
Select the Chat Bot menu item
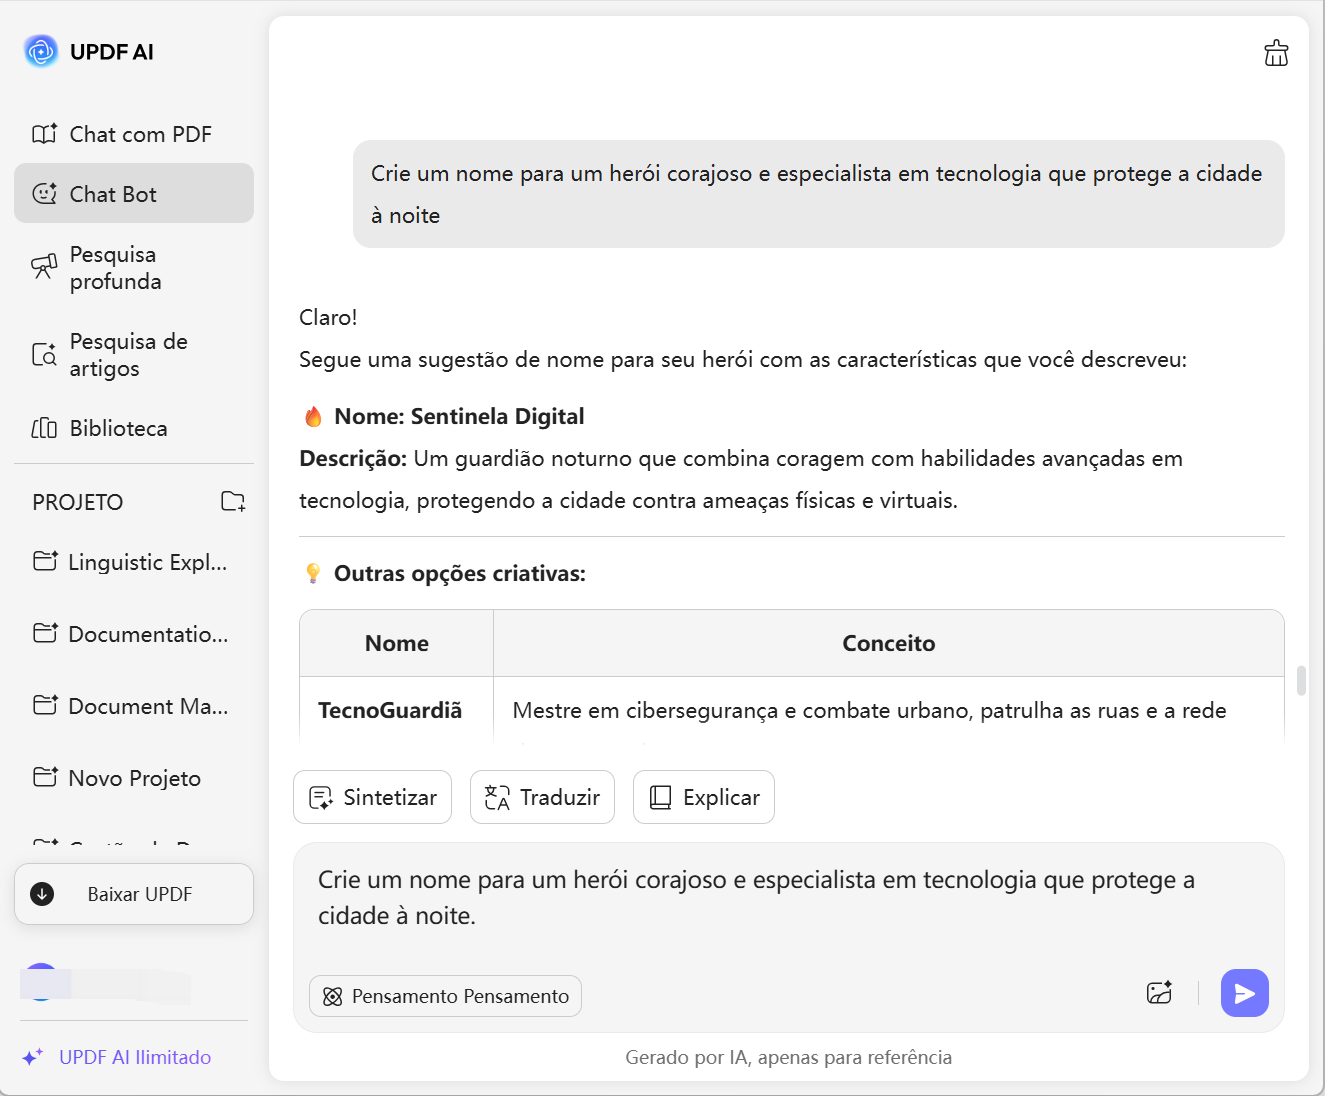(134, 194)
